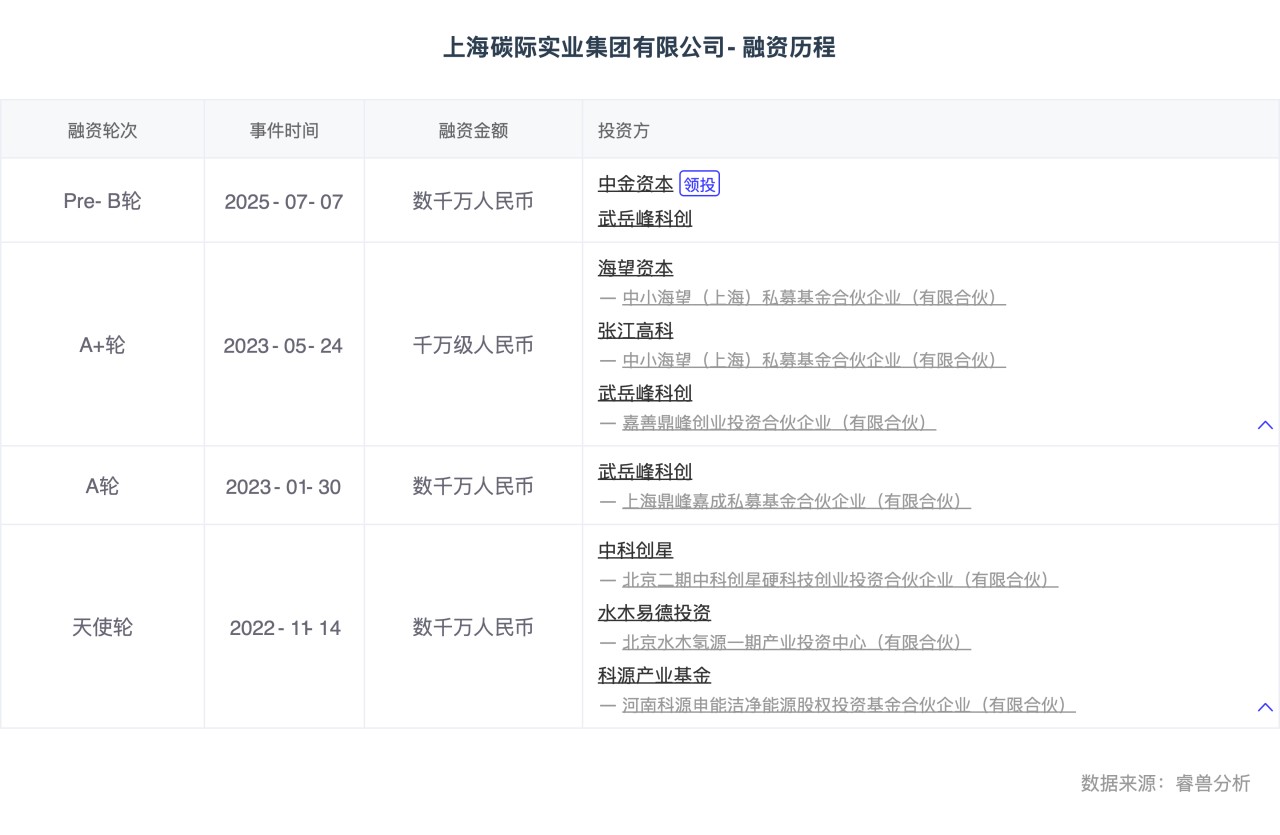Screen dimensions: 1280x835
Task: Click the 数据来源：睿兽分析 footer text
Action: (x=1165, y=783)
